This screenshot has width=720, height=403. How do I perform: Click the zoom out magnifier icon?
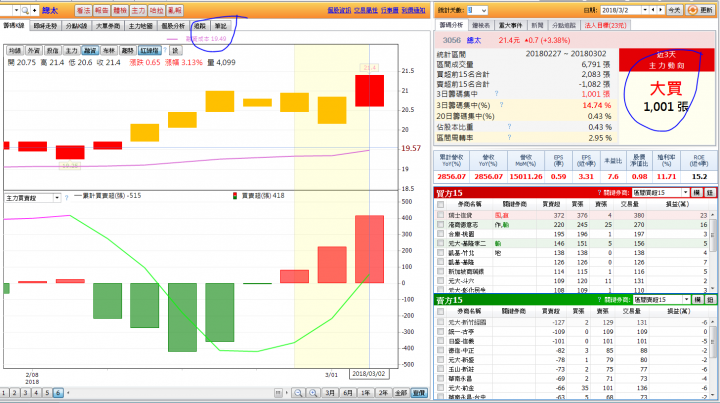point(298,393)
